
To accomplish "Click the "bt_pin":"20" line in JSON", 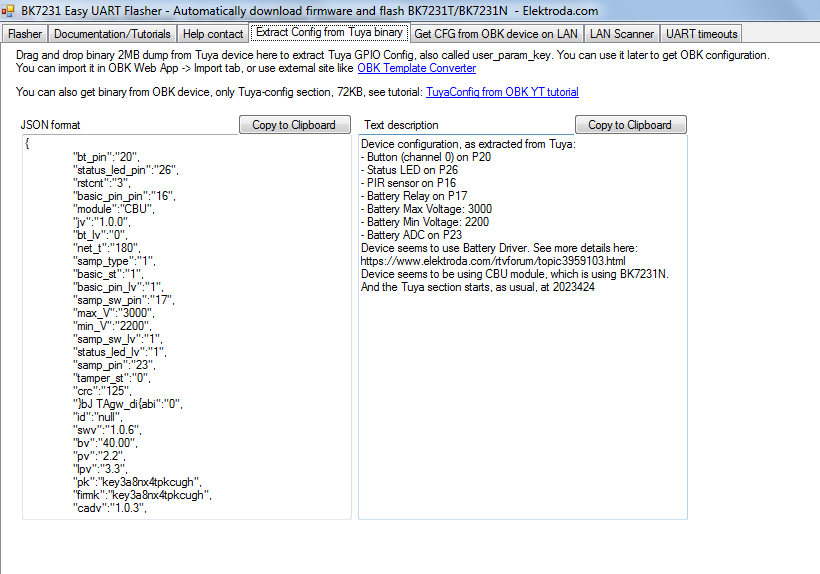I will [106, 157].
